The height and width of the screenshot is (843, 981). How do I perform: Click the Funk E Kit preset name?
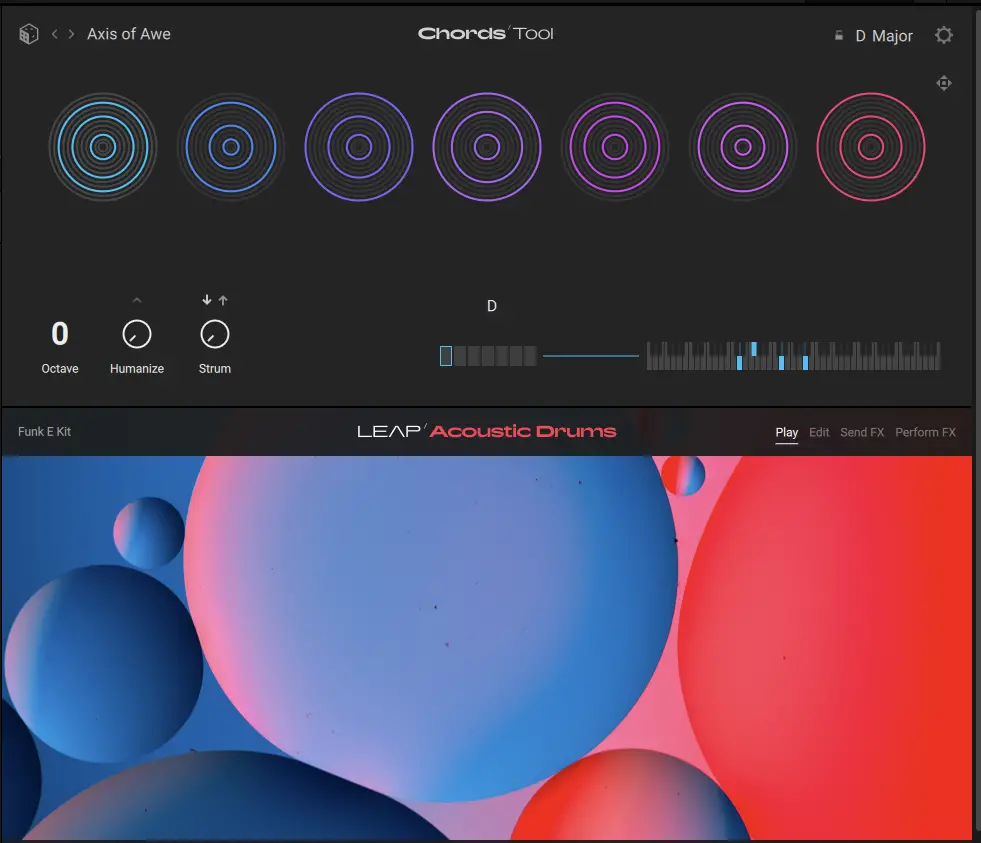(x=44, y=431)
